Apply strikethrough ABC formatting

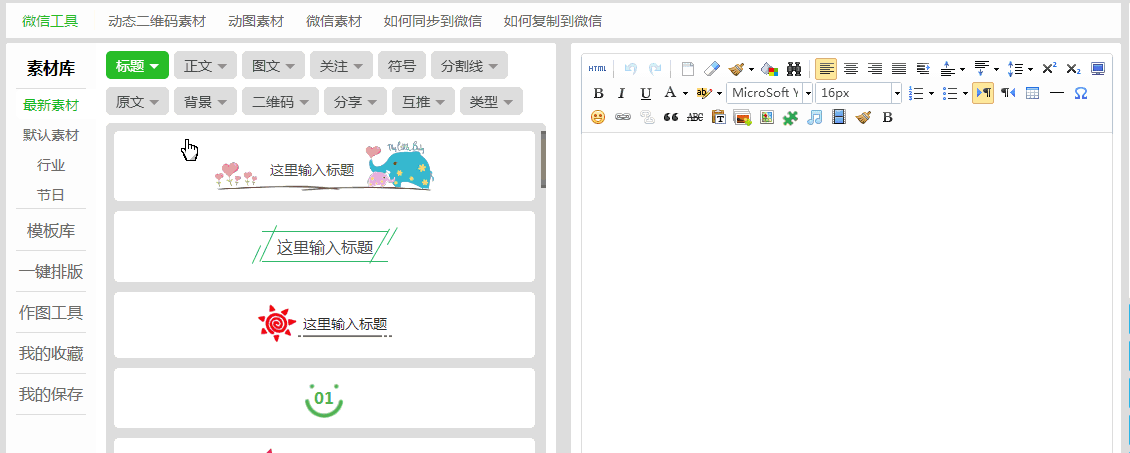click(695, 117)
